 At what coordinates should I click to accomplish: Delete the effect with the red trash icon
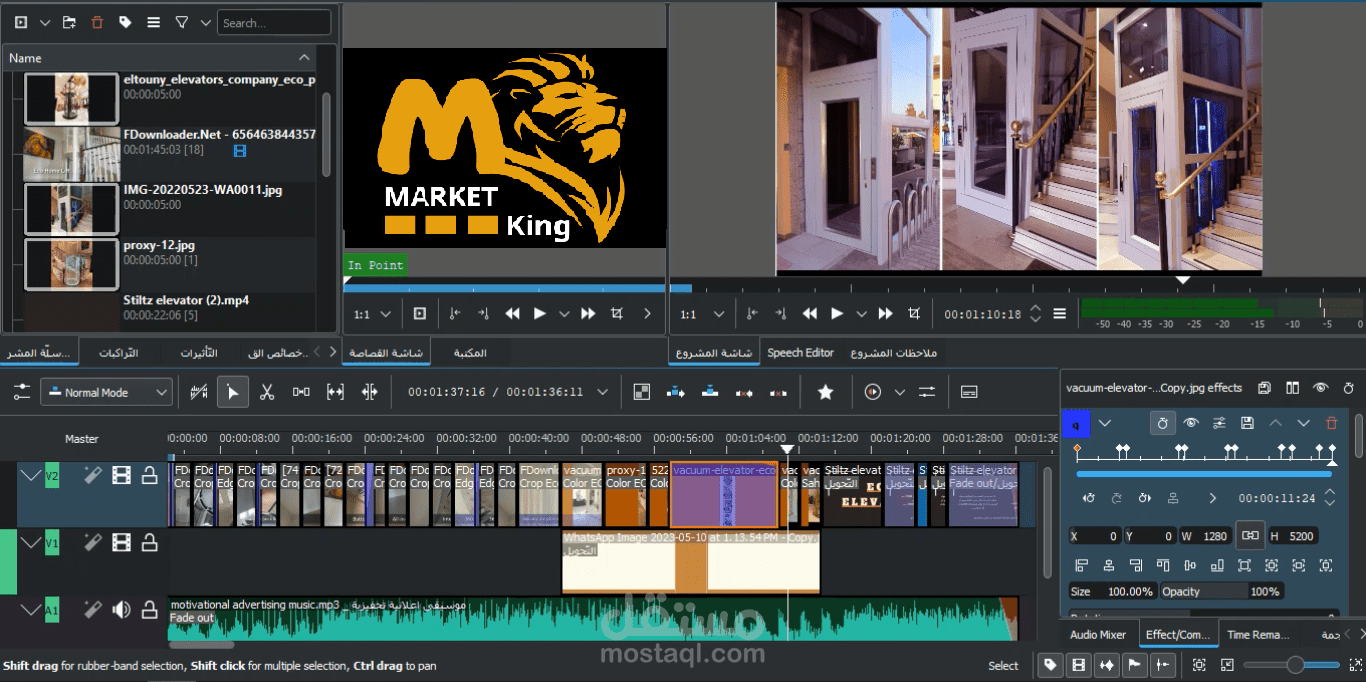1331,423
